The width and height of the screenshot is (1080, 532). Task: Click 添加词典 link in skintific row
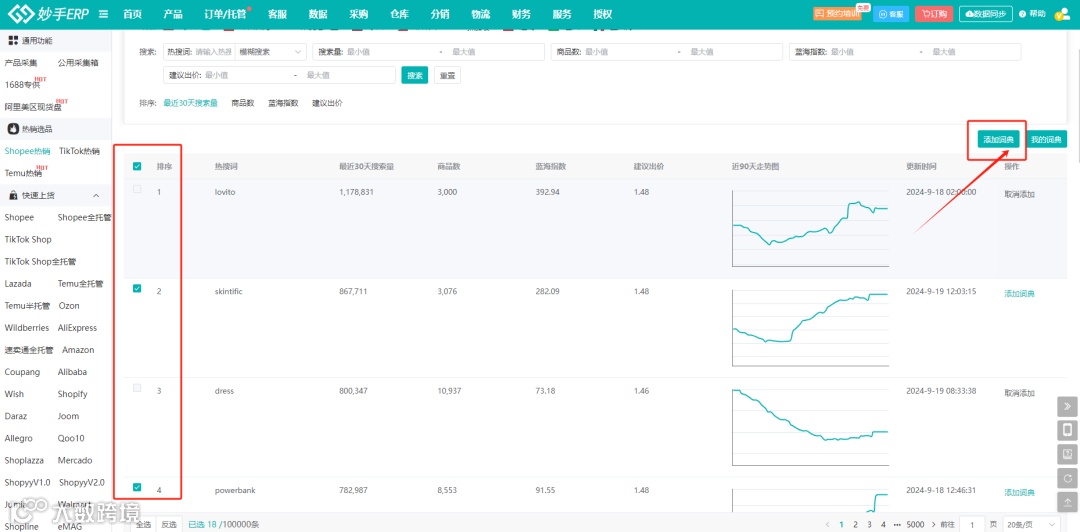1019,294
